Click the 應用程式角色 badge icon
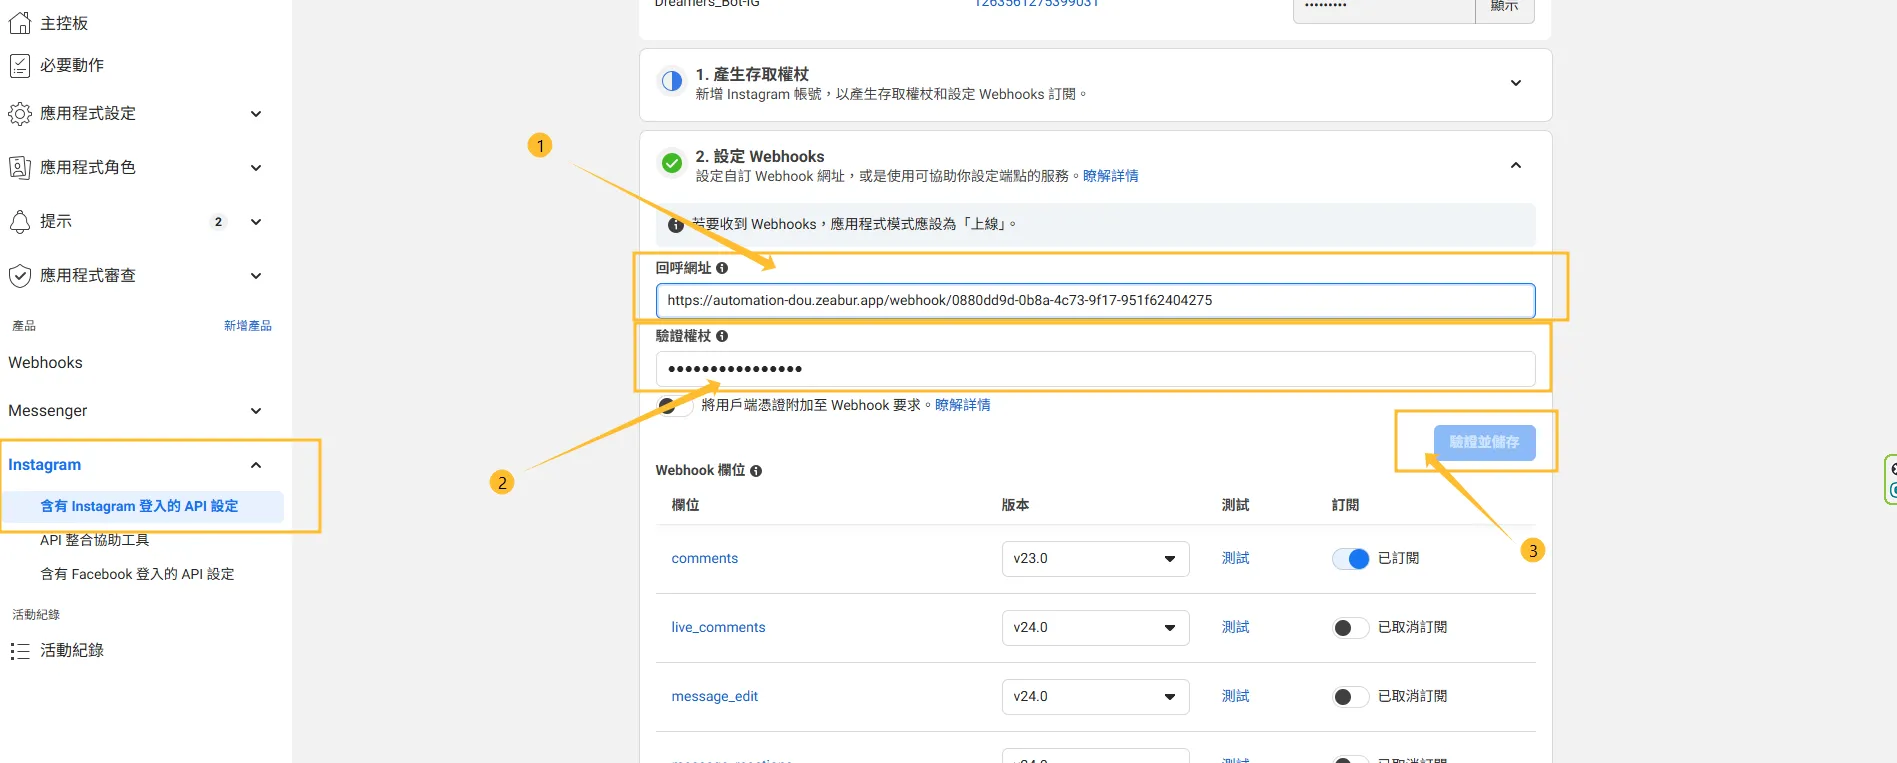 [x=20, y=168]
